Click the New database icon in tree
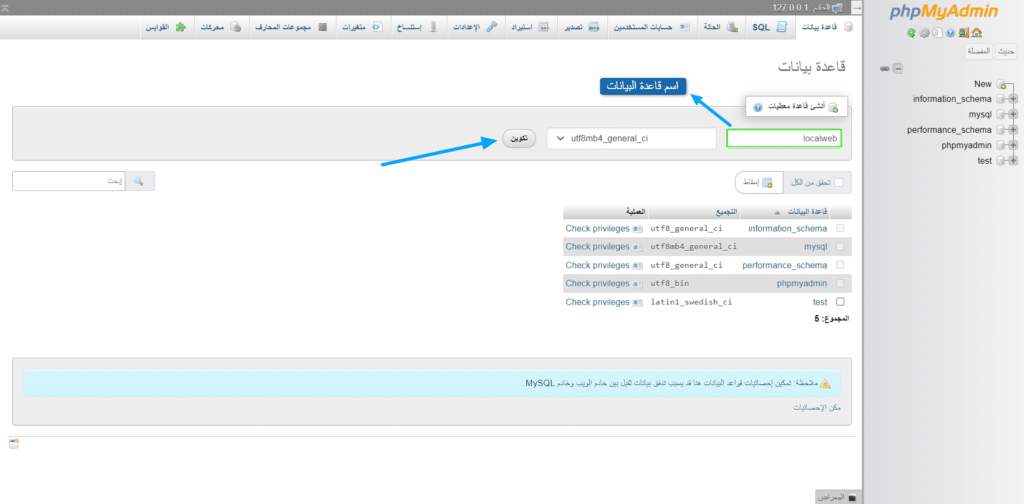This screenshot has width=1024, height=504. tap(1001, 84)
